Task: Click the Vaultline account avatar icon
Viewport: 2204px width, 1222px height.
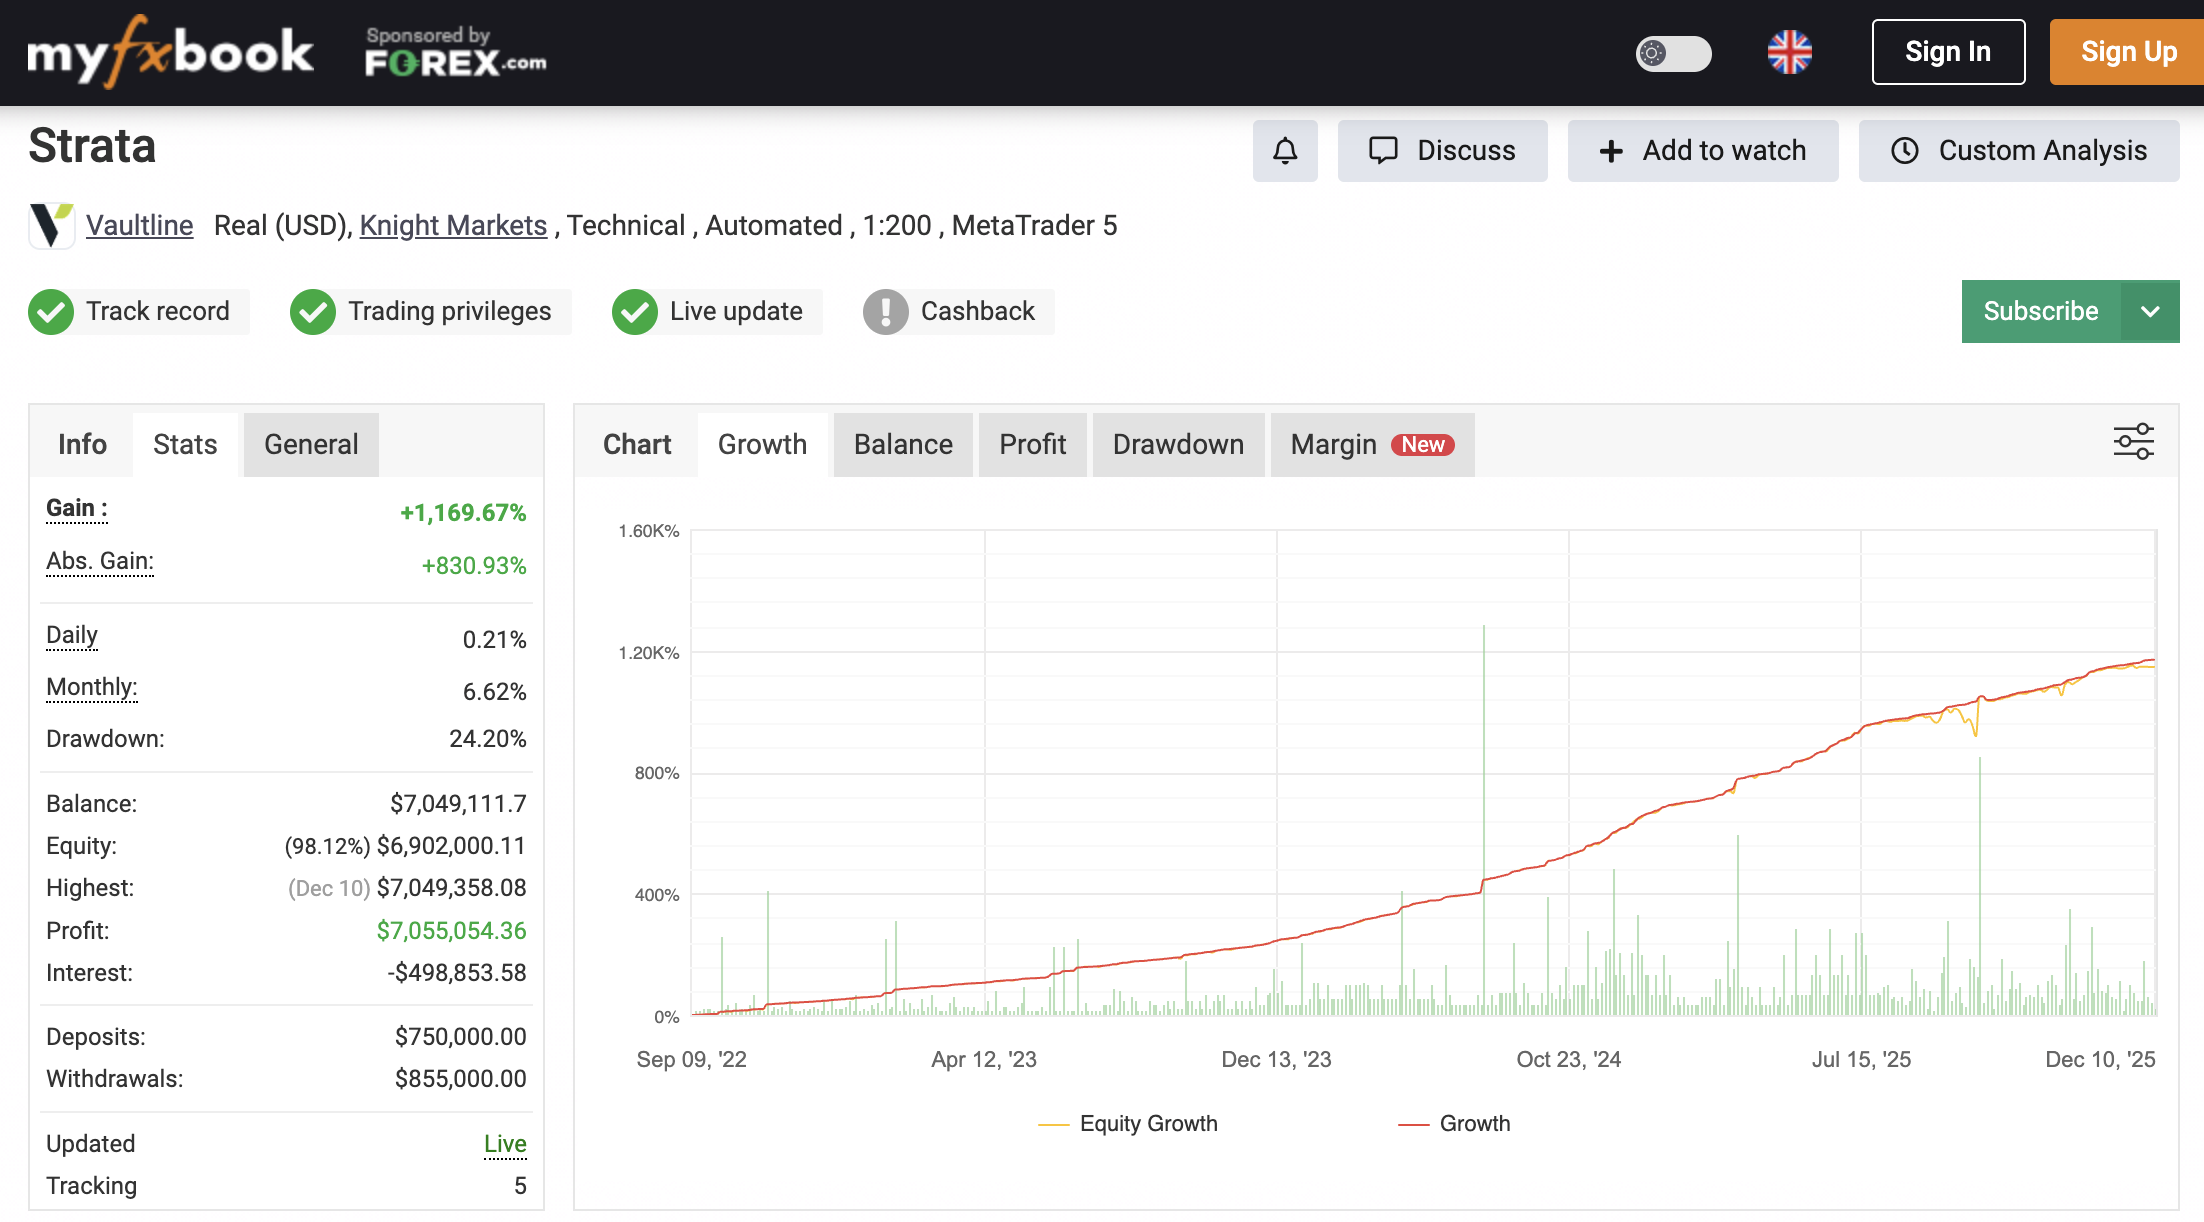Action: 51,226
